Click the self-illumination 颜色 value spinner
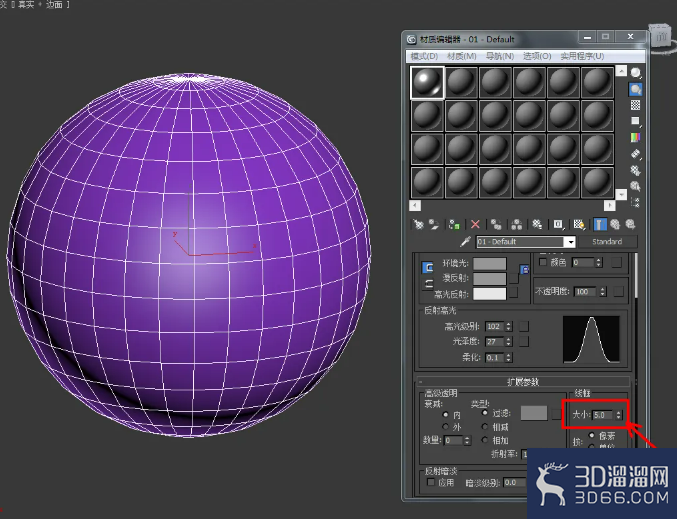Screen dimensions: 677x519 [598, 262]
